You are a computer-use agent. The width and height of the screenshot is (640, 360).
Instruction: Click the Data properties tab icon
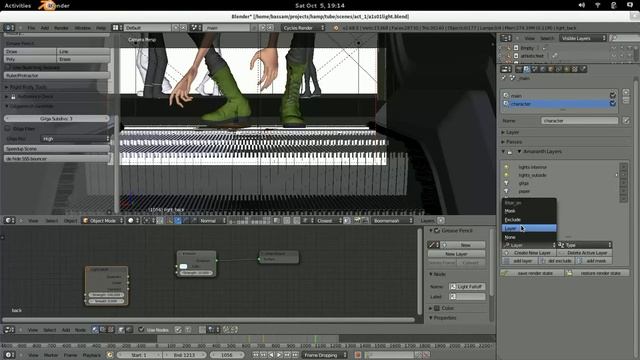(567, 69)
